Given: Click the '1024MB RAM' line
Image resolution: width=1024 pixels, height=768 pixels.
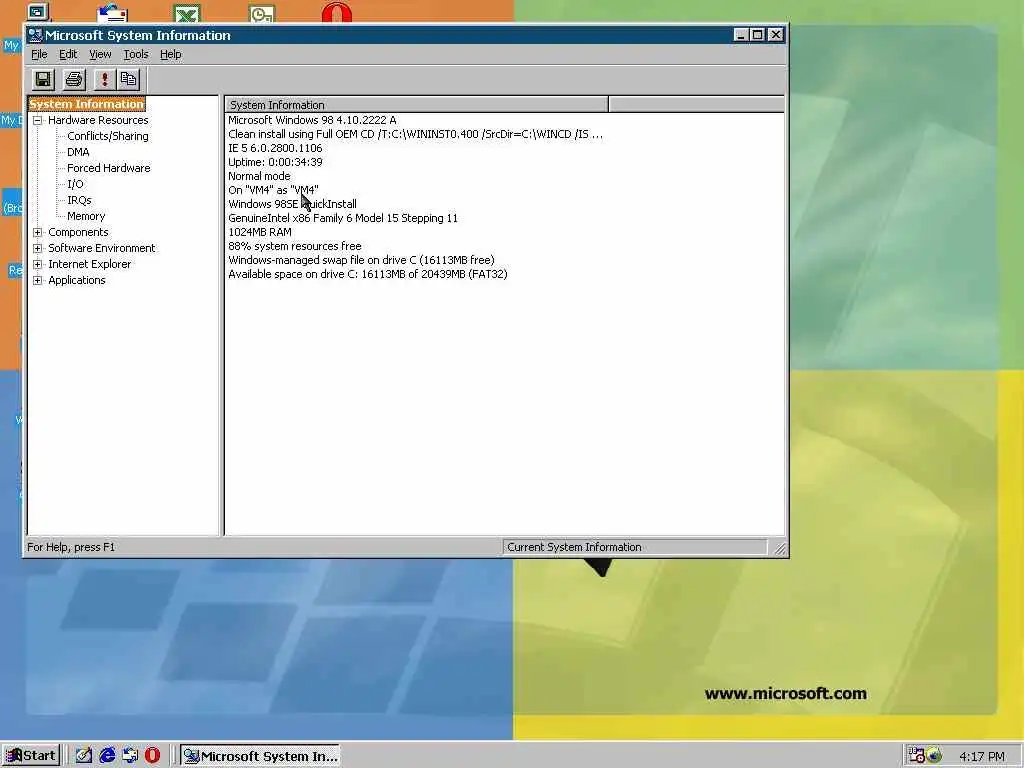Looking at the screenshot, I should [x=260, y=232].
